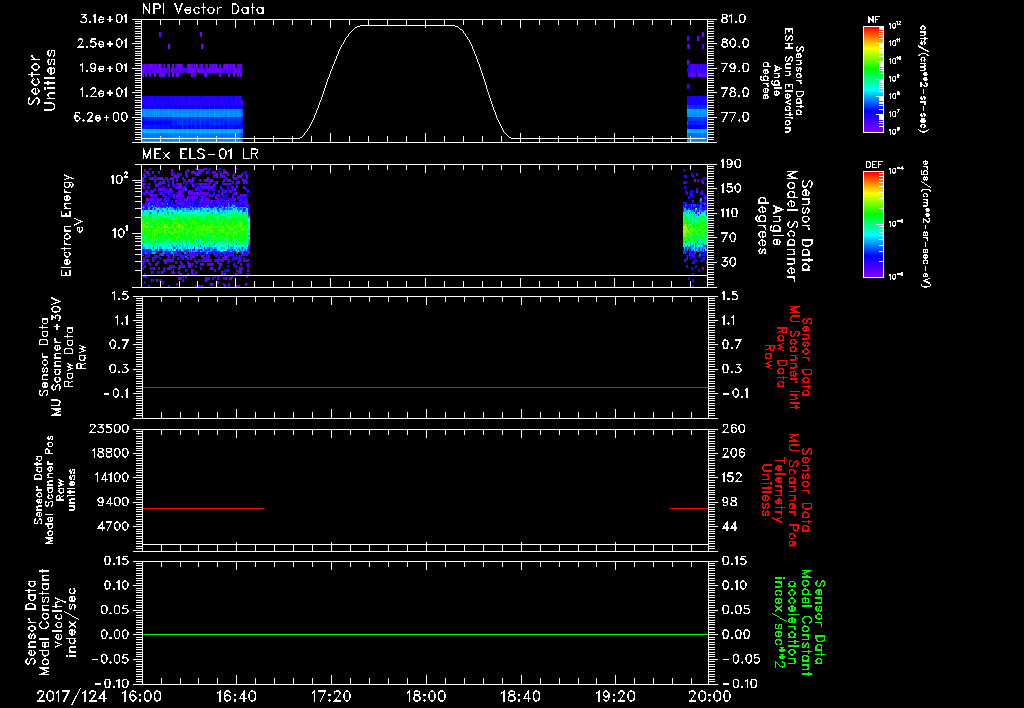This screenshot has height=708, width=1024.
Task: Click the 1.9e+01 sector tick value
Action: coord(103,68)
